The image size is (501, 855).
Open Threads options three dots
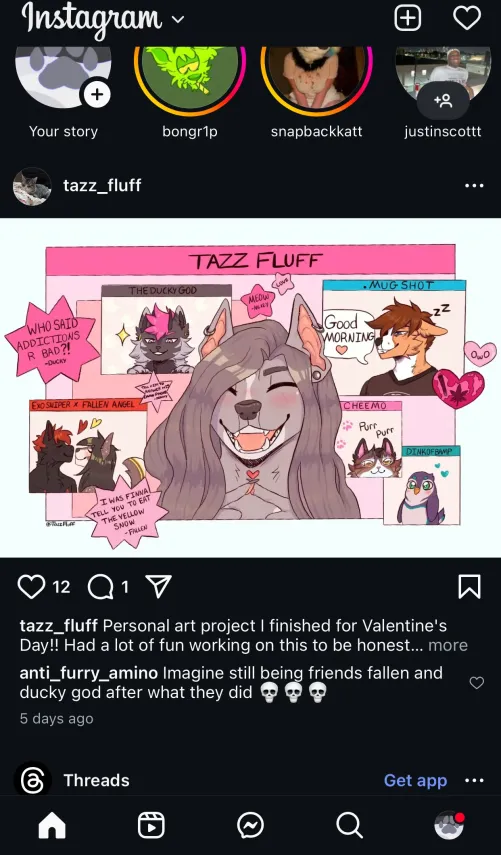(x=474, y=780)
